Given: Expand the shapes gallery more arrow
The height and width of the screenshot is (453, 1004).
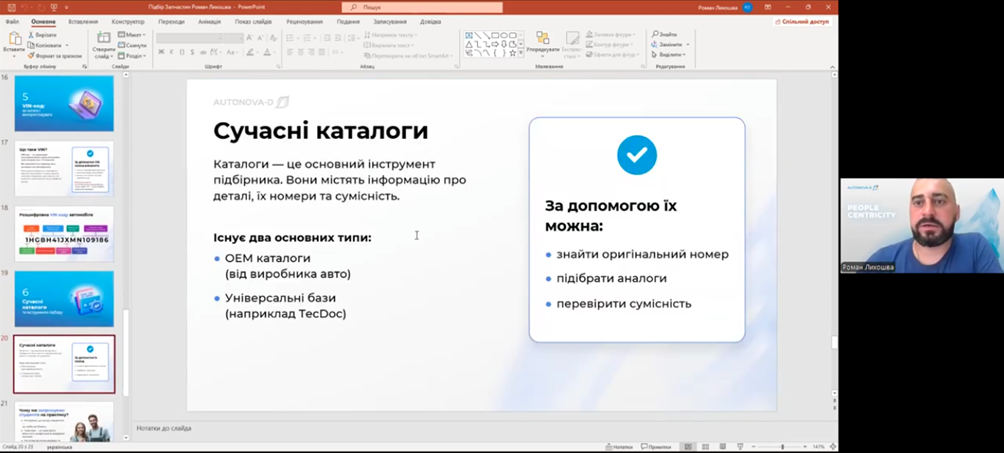Looking at the screenshot, I should pos(523,54).
